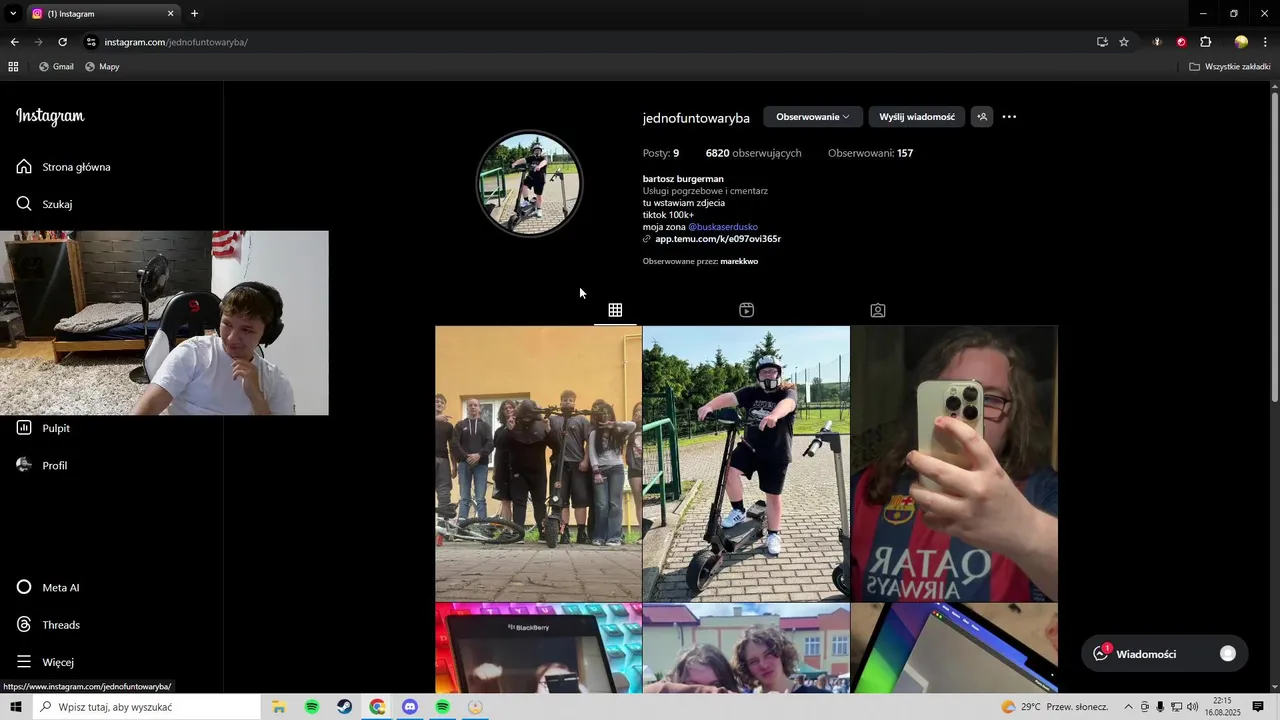Open Discord from taskbar
This screenshot has width=1280, height=720.
click(x=410, y=707)
